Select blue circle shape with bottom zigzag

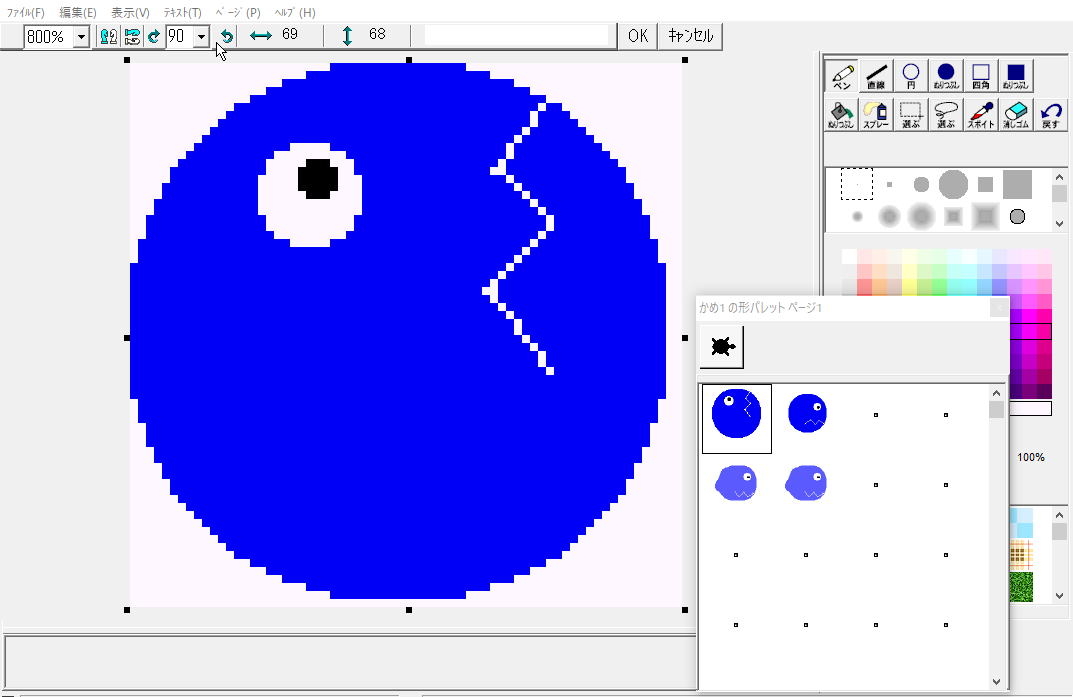(807, 413)
